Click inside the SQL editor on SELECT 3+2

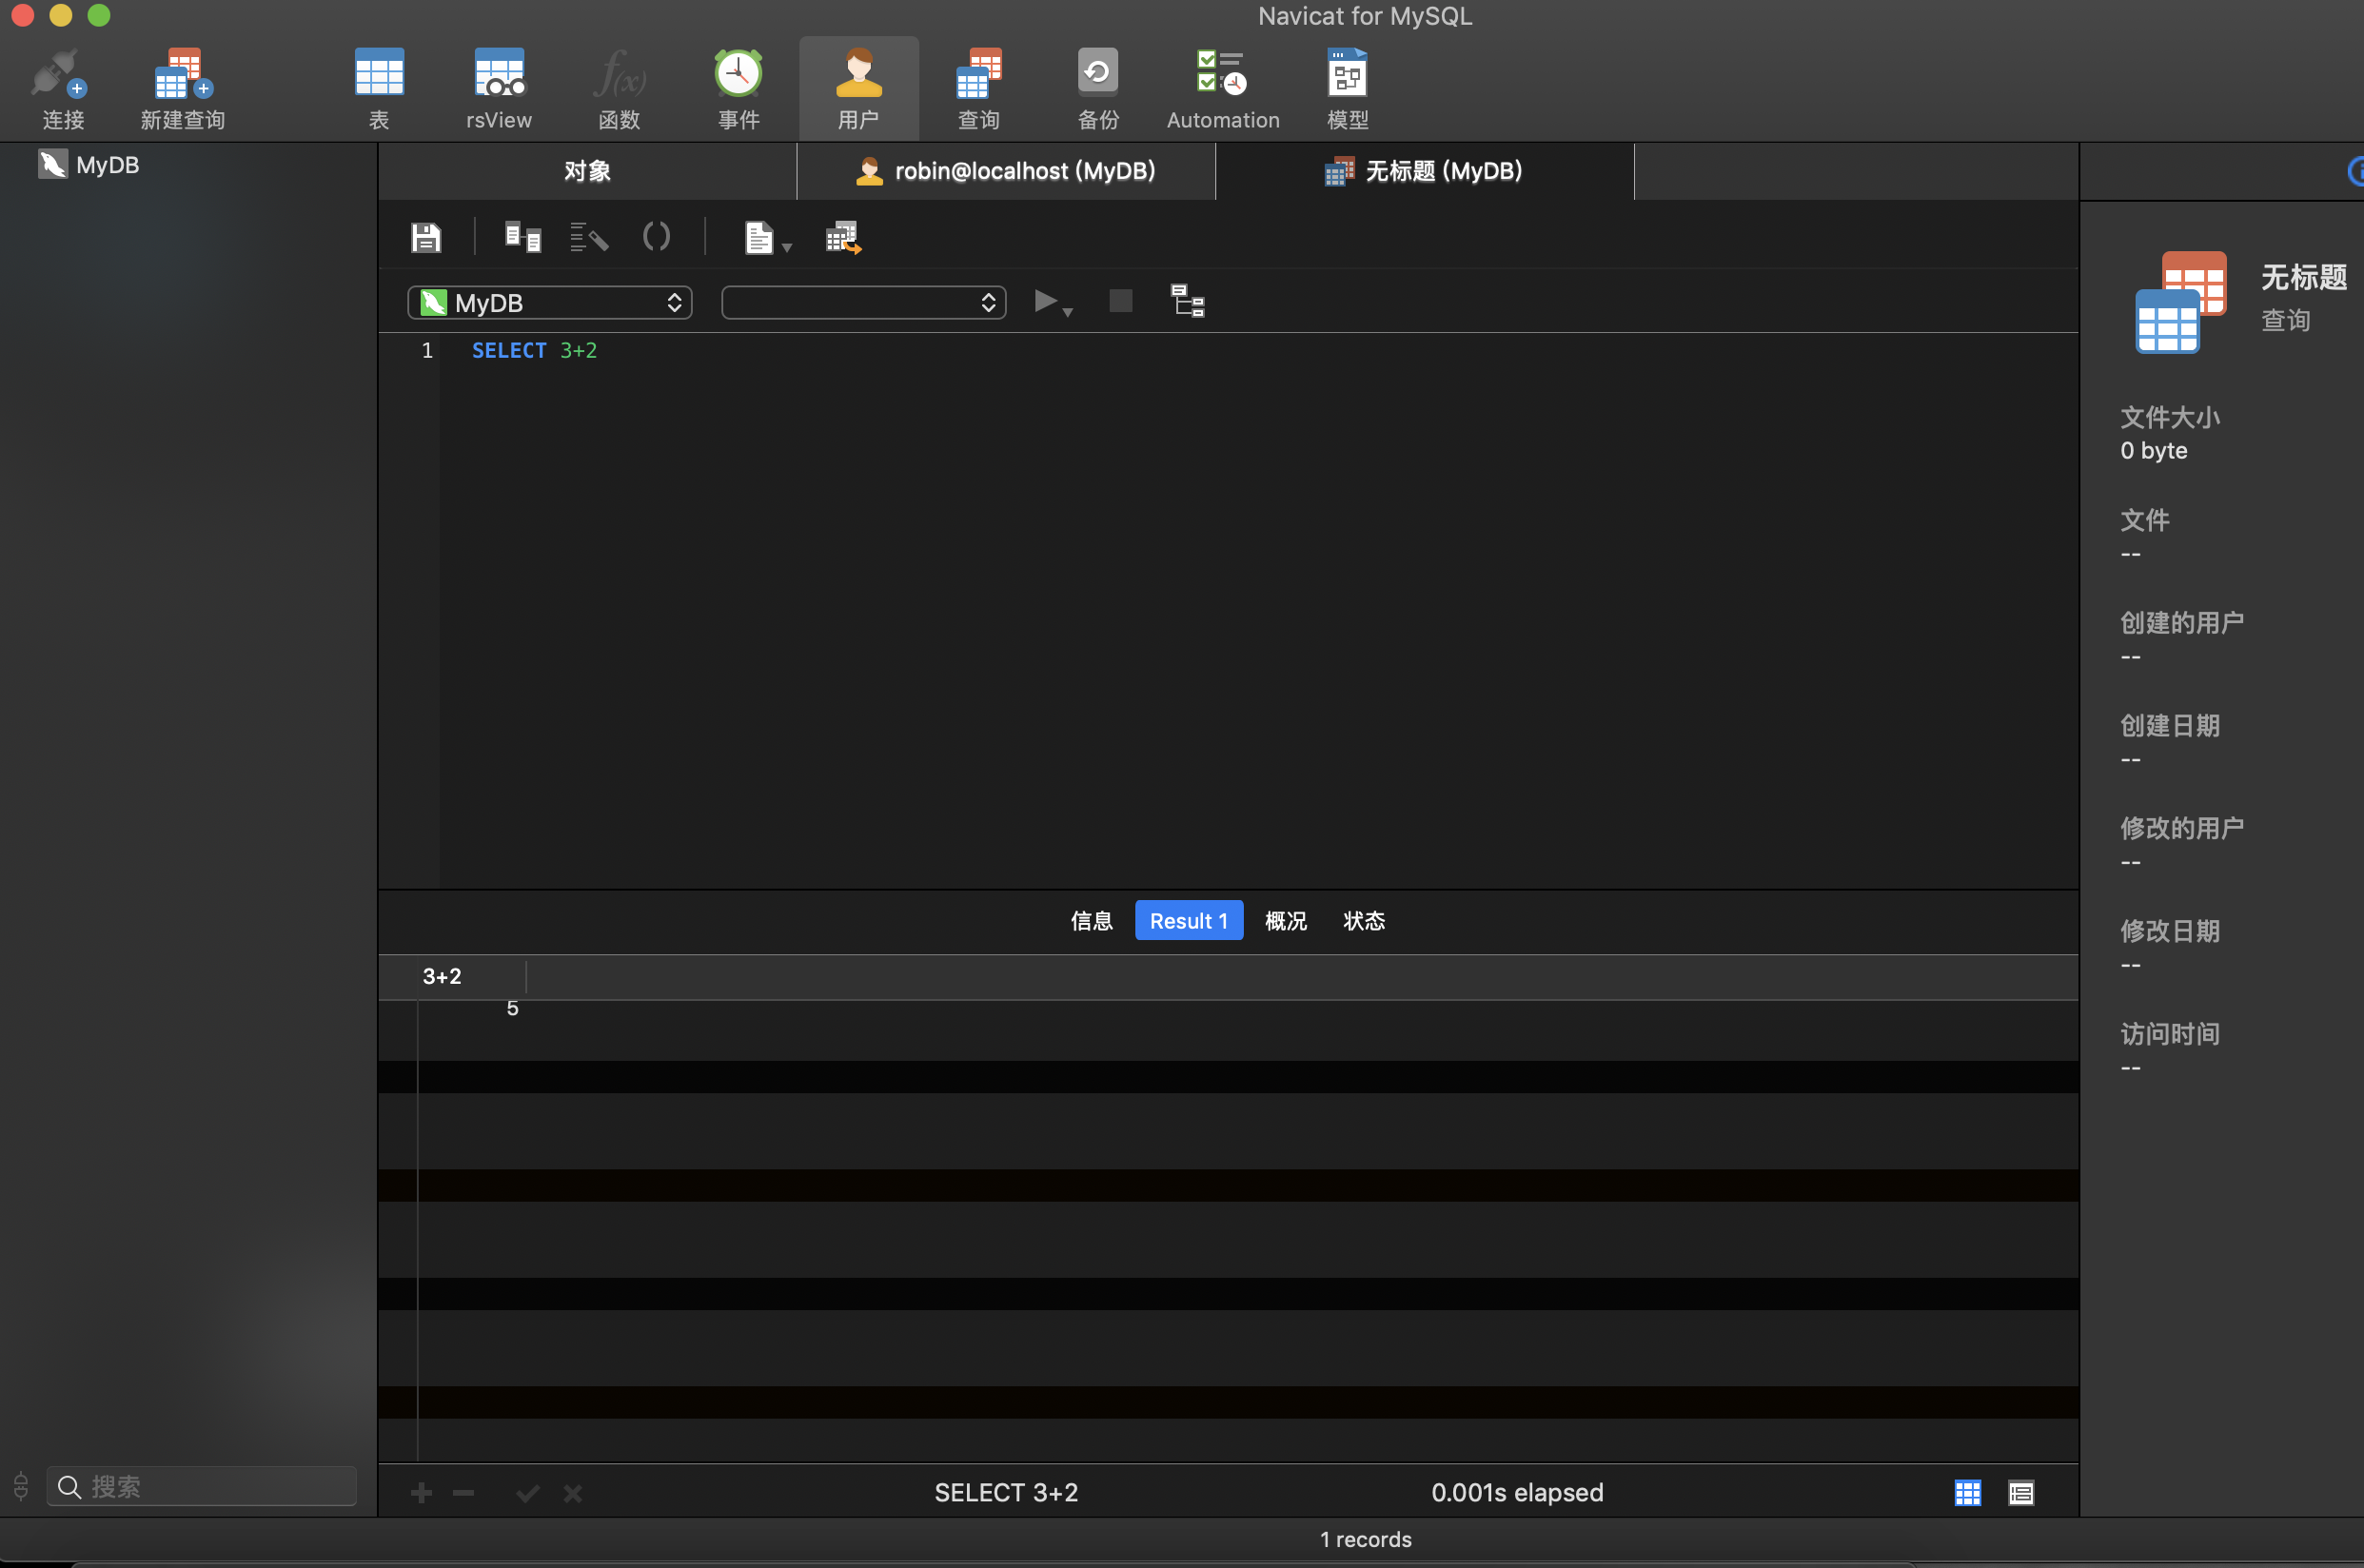(x=534, y=350)
